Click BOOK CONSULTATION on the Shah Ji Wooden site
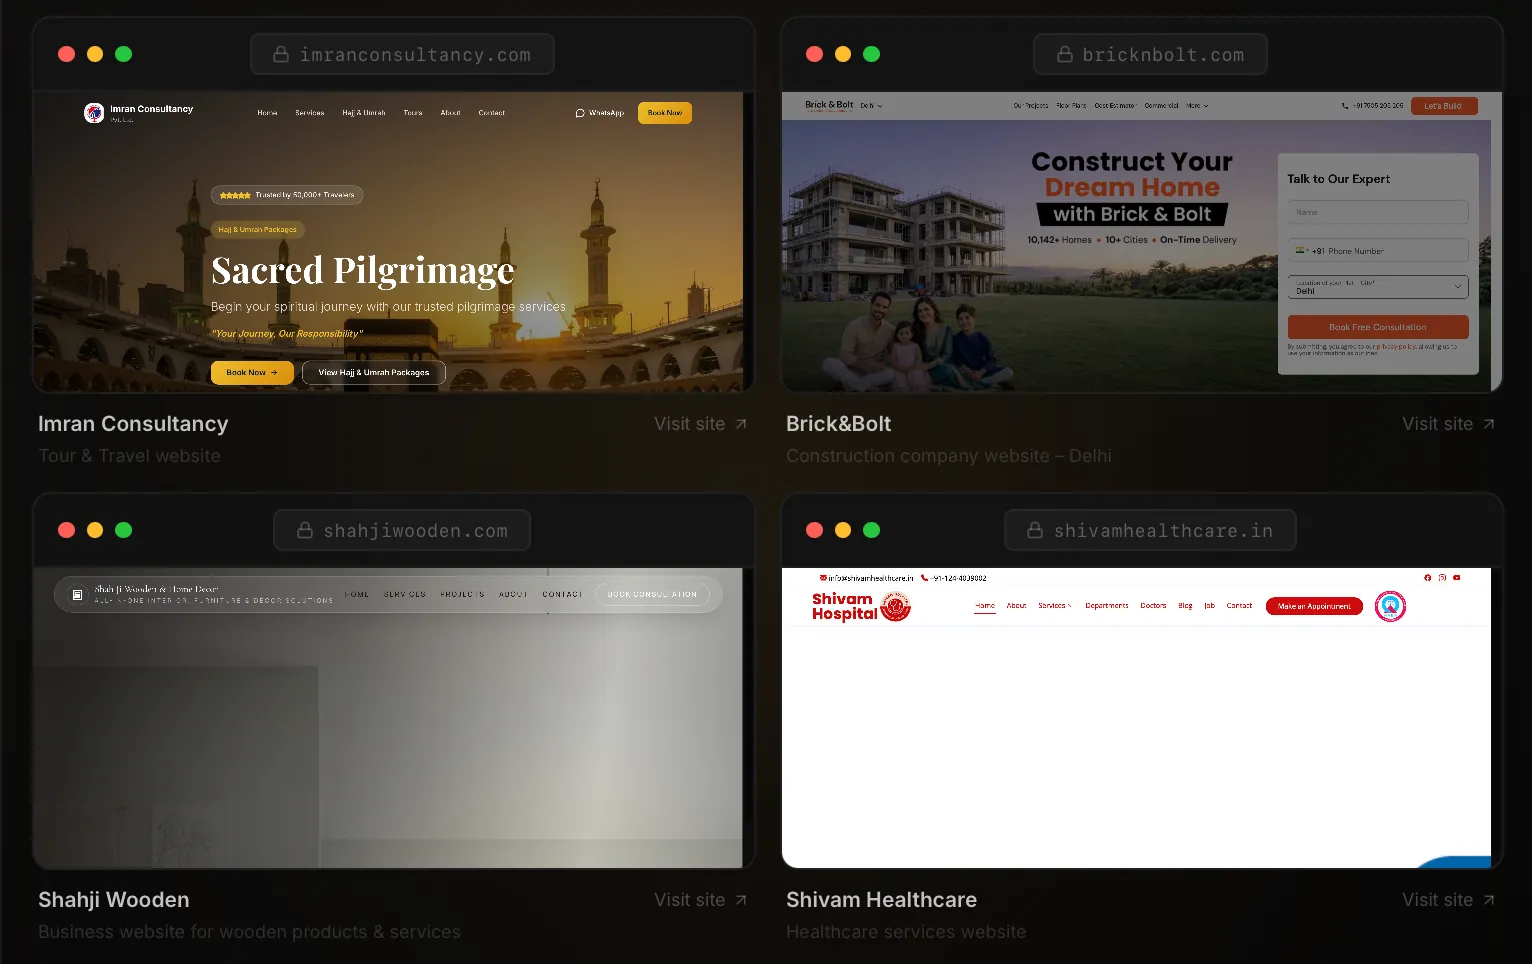 click(x=652, y=594)
